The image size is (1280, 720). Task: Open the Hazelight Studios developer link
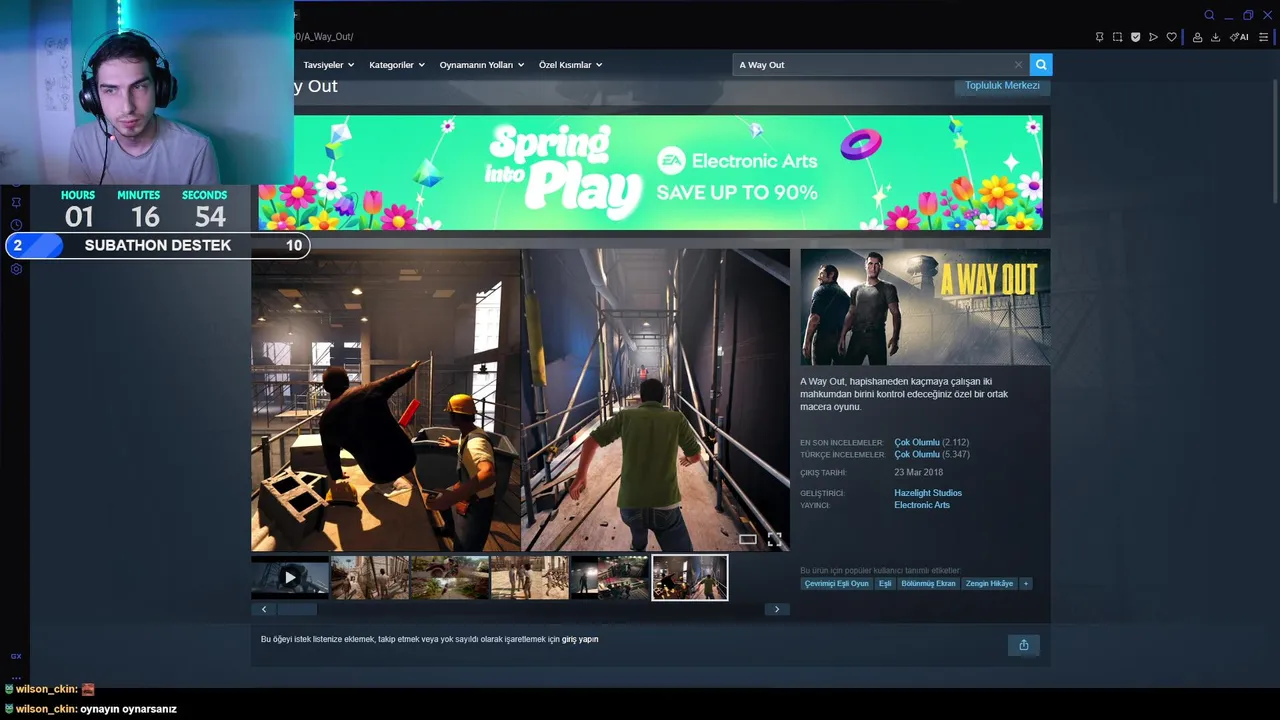pyautogui.click(x=928, y=493)
